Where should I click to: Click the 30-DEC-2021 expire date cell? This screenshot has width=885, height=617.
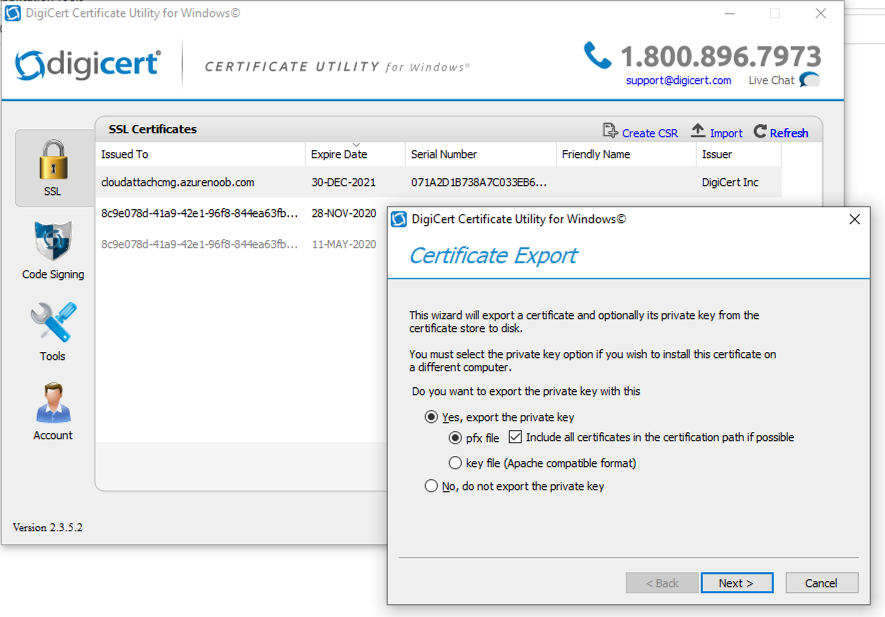[343, 182]
